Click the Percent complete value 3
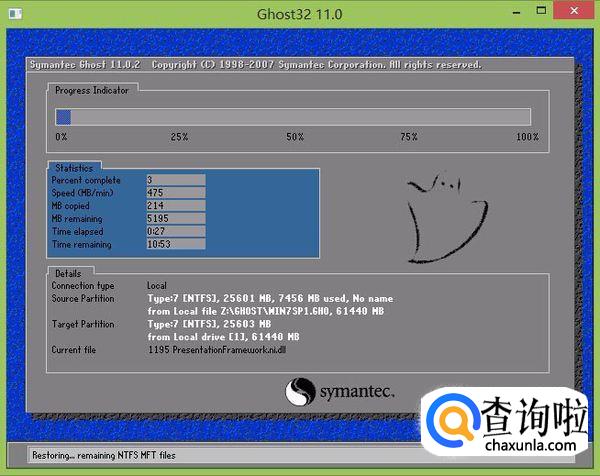 (x=176, y=180)
